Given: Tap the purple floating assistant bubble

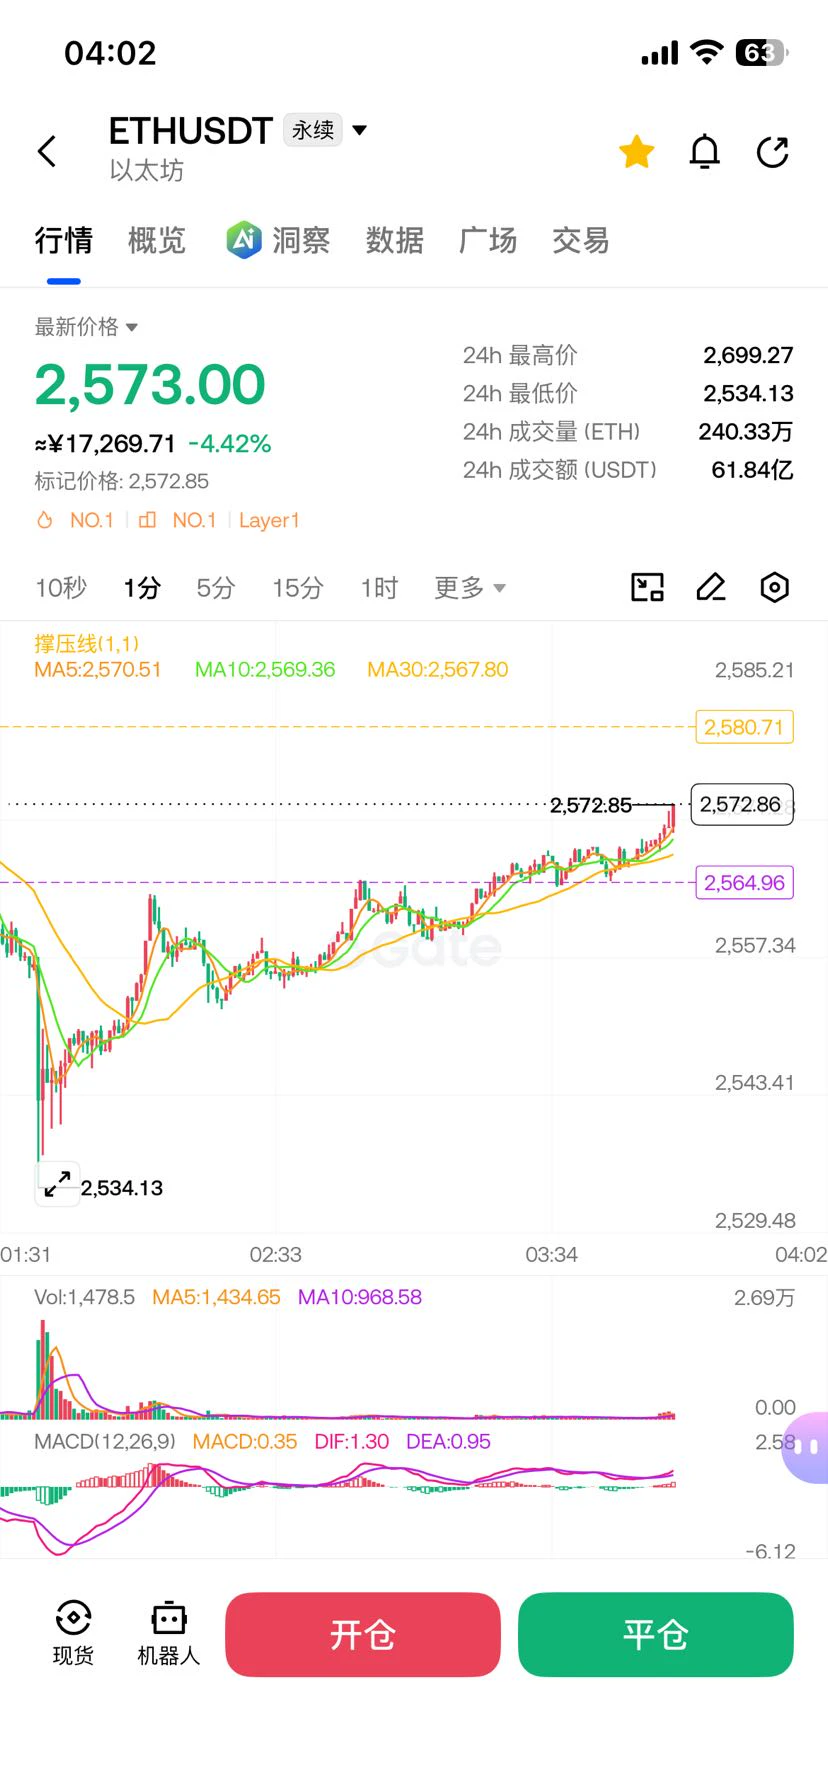Looking at the screenshot, I should 806,1446.
